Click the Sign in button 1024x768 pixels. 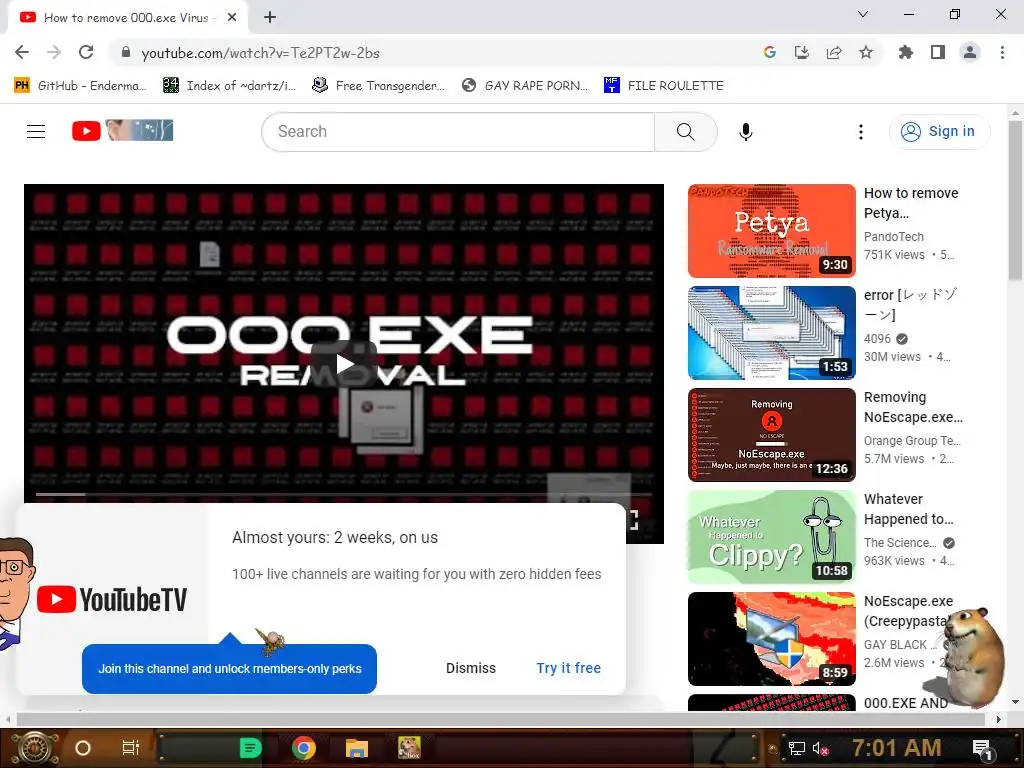pos(939,131)
